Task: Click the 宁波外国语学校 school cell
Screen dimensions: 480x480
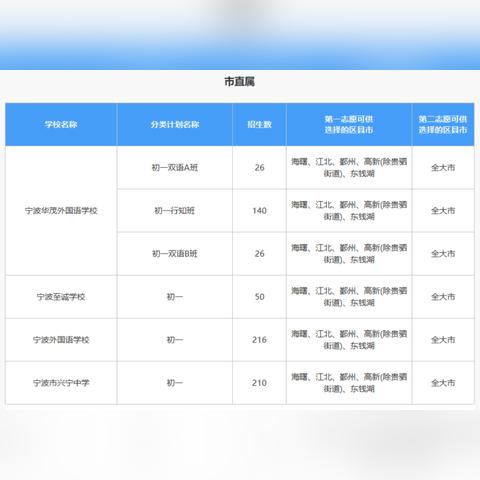Action: pyautogui.click(x=61, y=340)
